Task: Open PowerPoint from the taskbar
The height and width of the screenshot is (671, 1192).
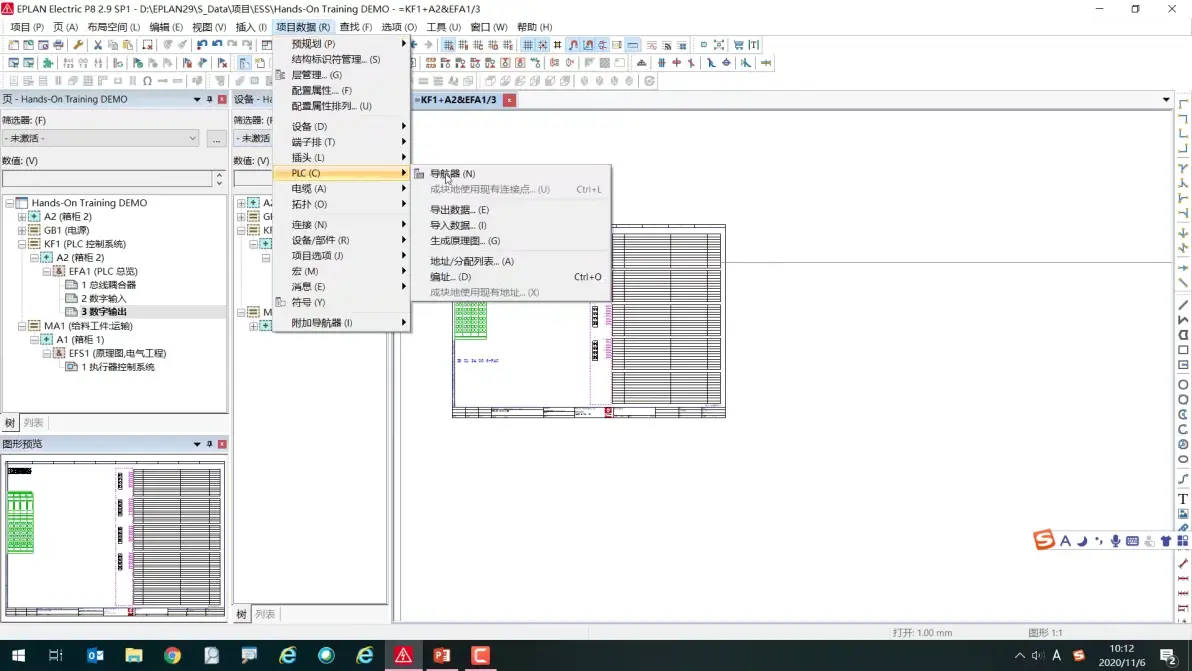Action: pyautogui.click(x=442, y=655)
